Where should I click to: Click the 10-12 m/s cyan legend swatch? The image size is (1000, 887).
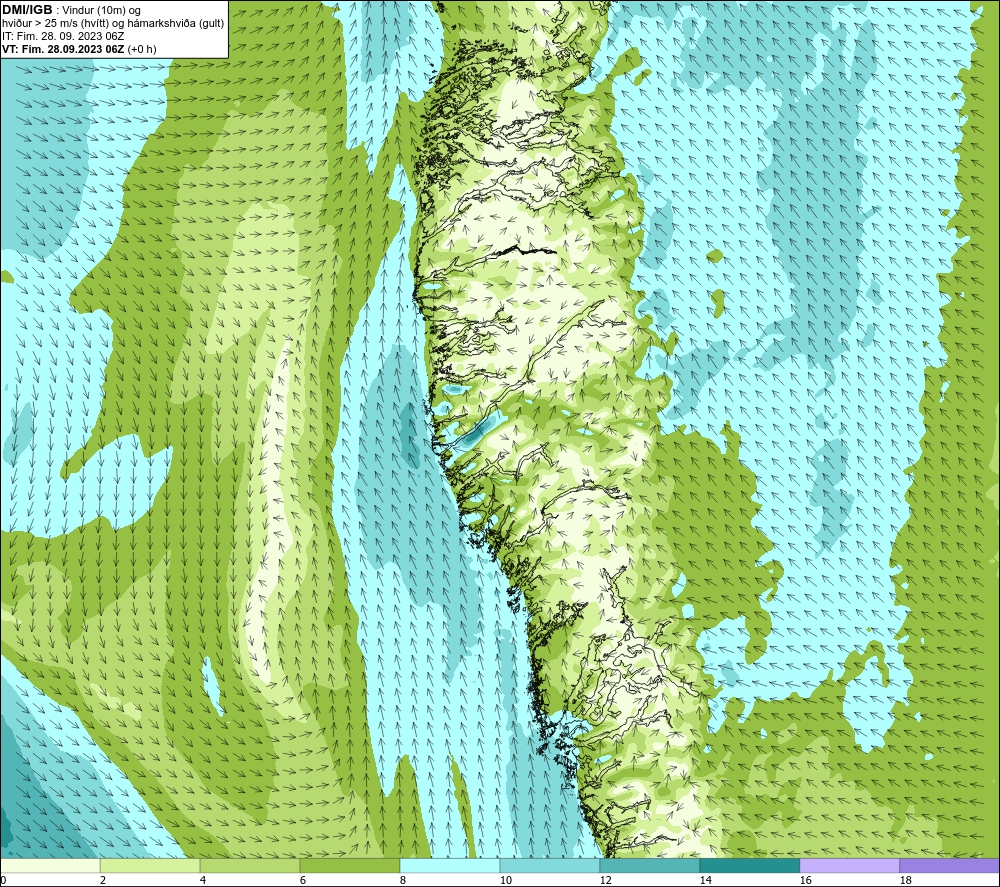point(550,865)
